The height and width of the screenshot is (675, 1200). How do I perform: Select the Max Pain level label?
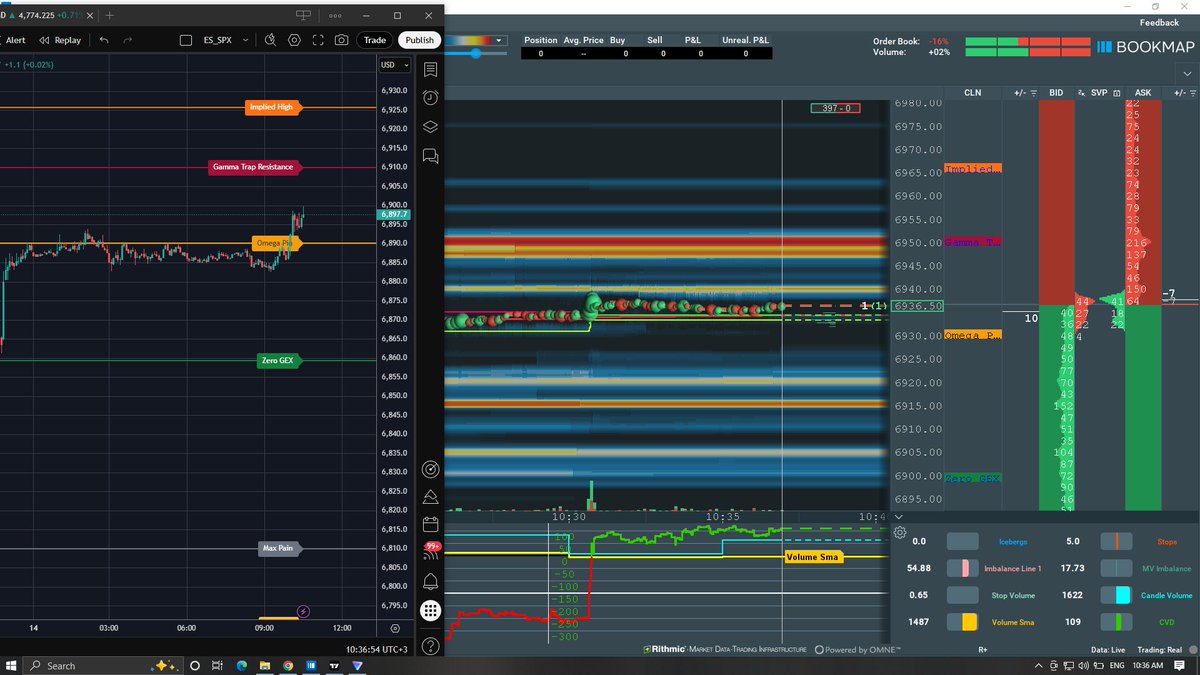279,548
